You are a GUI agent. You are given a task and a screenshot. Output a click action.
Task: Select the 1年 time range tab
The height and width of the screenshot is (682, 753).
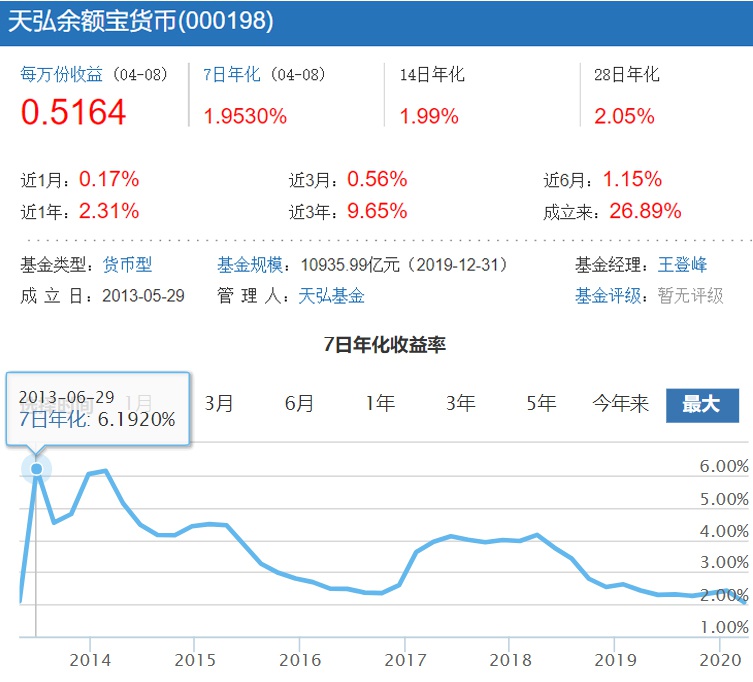pyautogui.click(x=380, y=403)
